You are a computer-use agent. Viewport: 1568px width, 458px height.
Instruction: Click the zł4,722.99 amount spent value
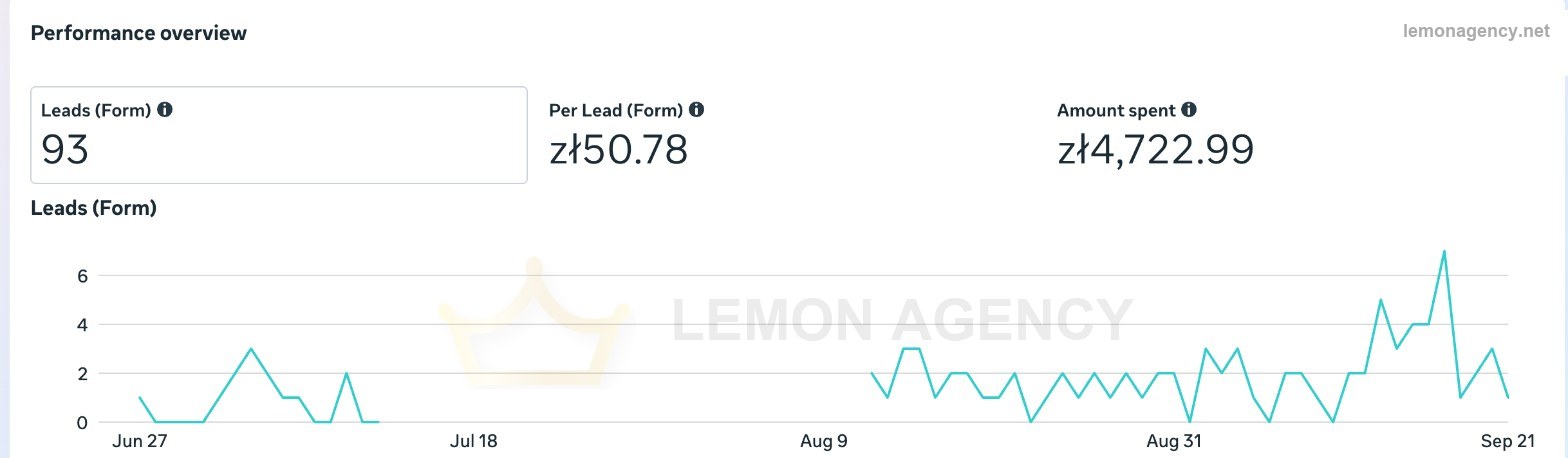tap(1155, 150)
